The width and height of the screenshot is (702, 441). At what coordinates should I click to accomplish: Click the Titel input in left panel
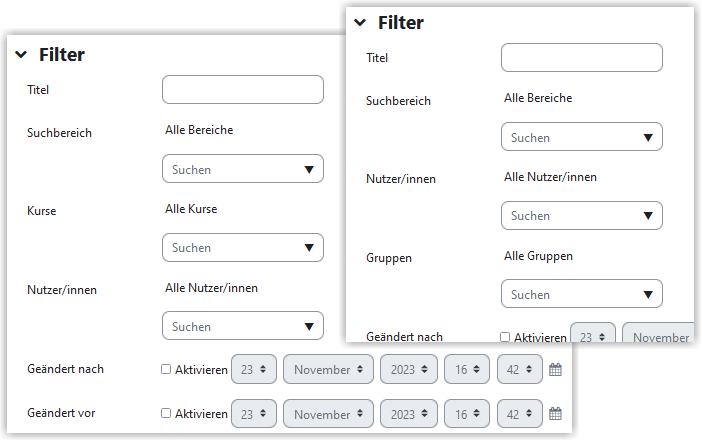(243, 90)
